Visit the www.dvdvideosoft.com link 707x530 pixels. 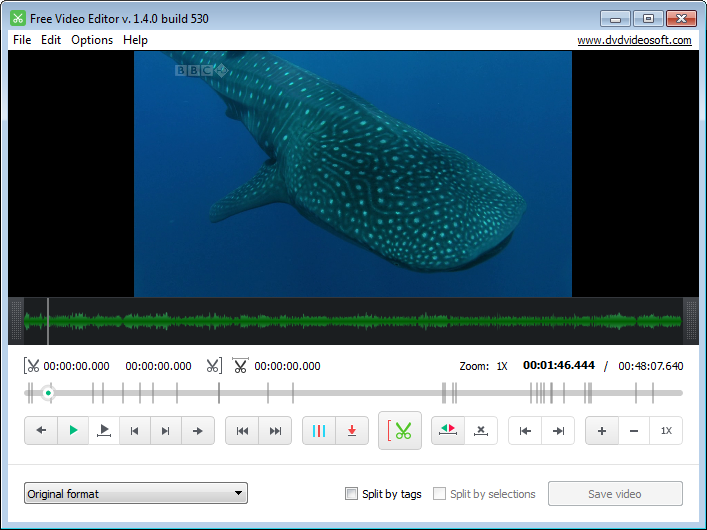tap(634, 40)
